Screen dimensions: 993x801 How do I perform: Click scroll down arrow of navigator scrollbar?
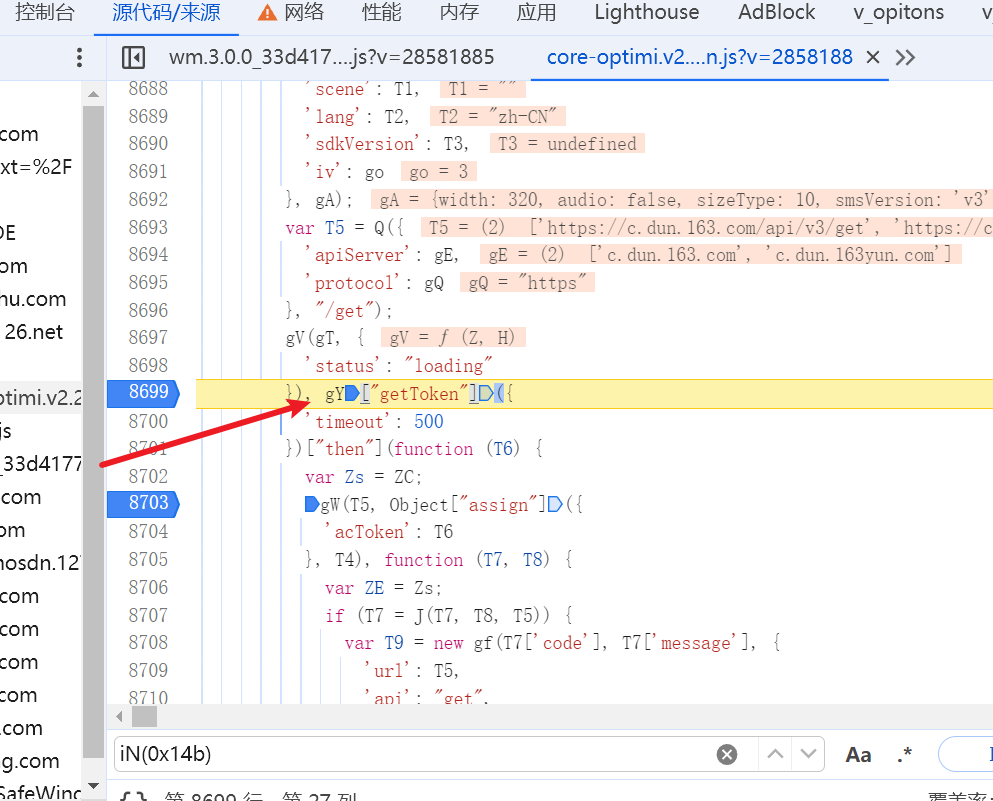pos(94,786)
